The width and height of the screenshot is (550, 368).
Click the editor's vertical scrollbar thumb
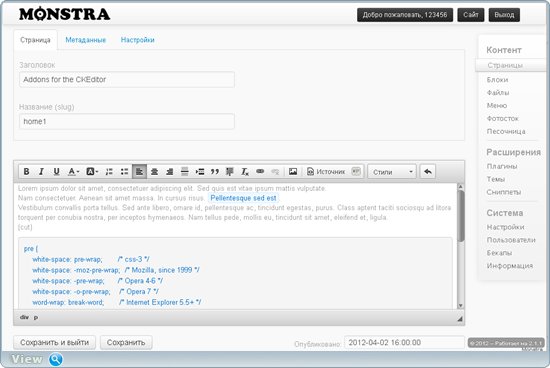coord(461,215)
